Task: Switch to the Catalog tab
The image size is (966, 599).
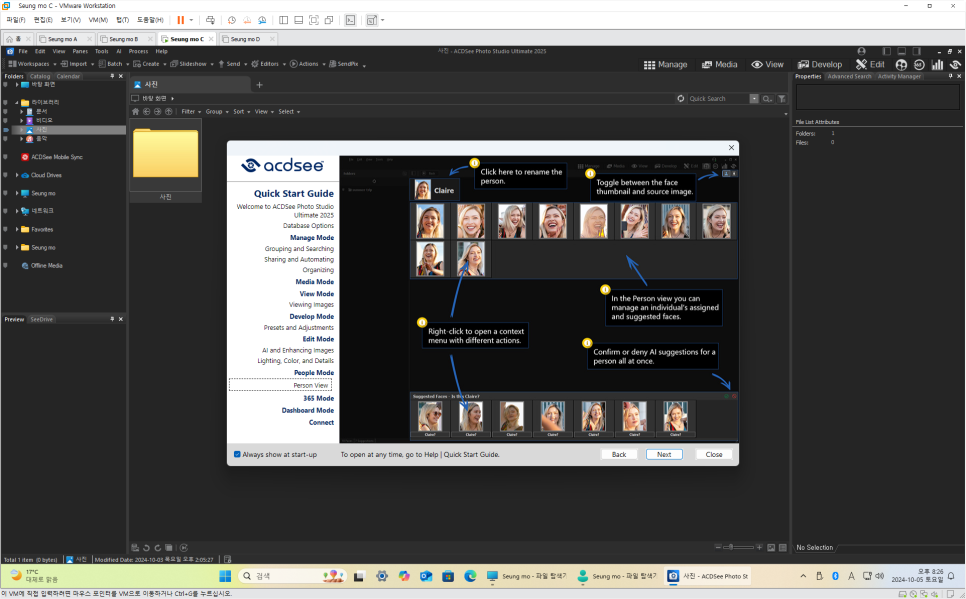Action: [41, 75]
